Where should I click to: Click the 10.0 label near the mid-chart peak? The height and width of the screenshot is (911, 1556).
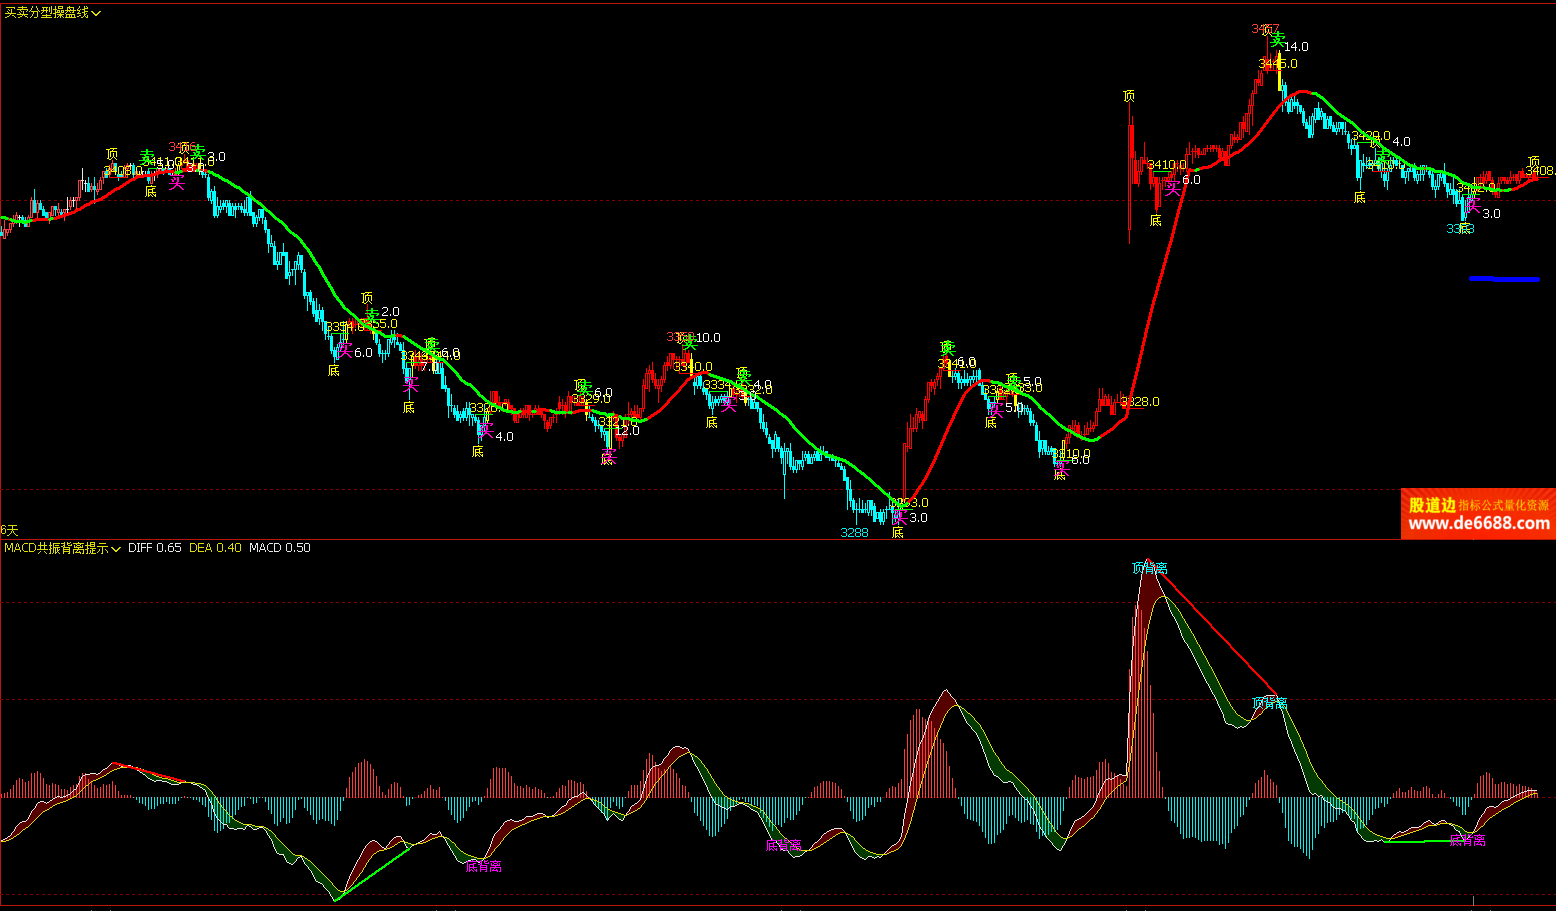[x=708, y=338]
